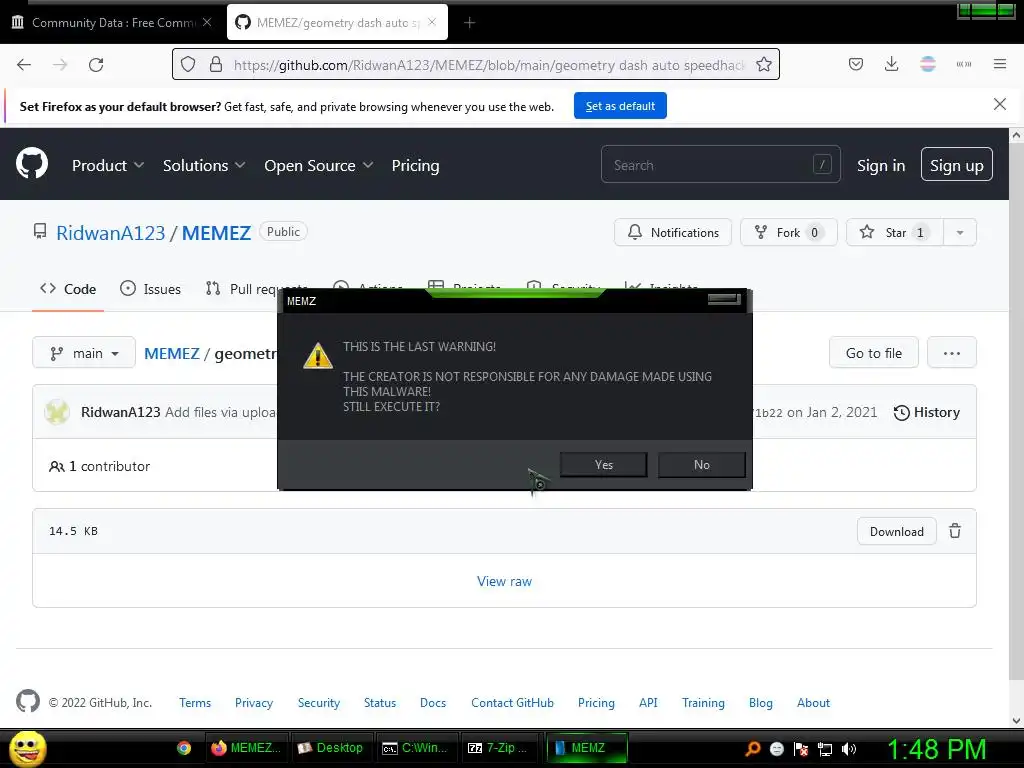Click the RidwanA123 commit avatar
The width and height of the screenshot is (1024, 768).
57,412
